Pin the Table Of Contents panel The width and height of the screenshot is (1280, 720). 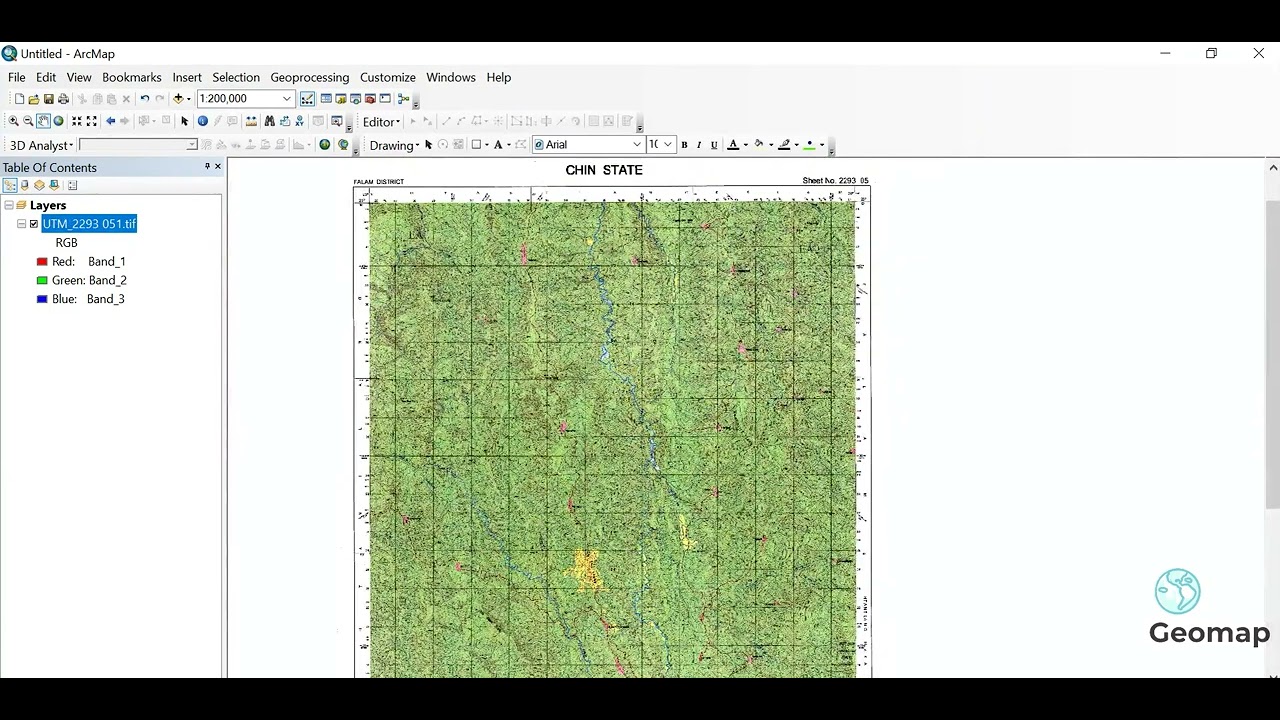point(207,167)
